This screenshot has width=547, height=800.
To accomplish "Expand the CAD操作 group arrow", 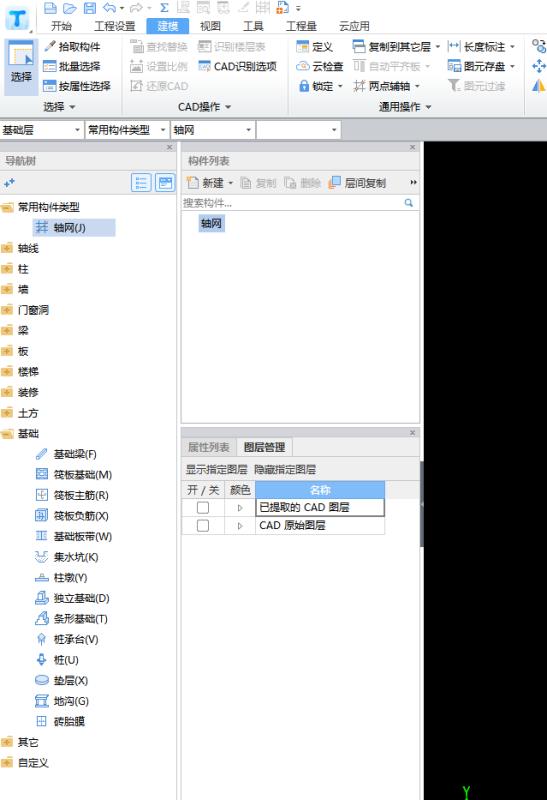I will [x=228, y=107].
